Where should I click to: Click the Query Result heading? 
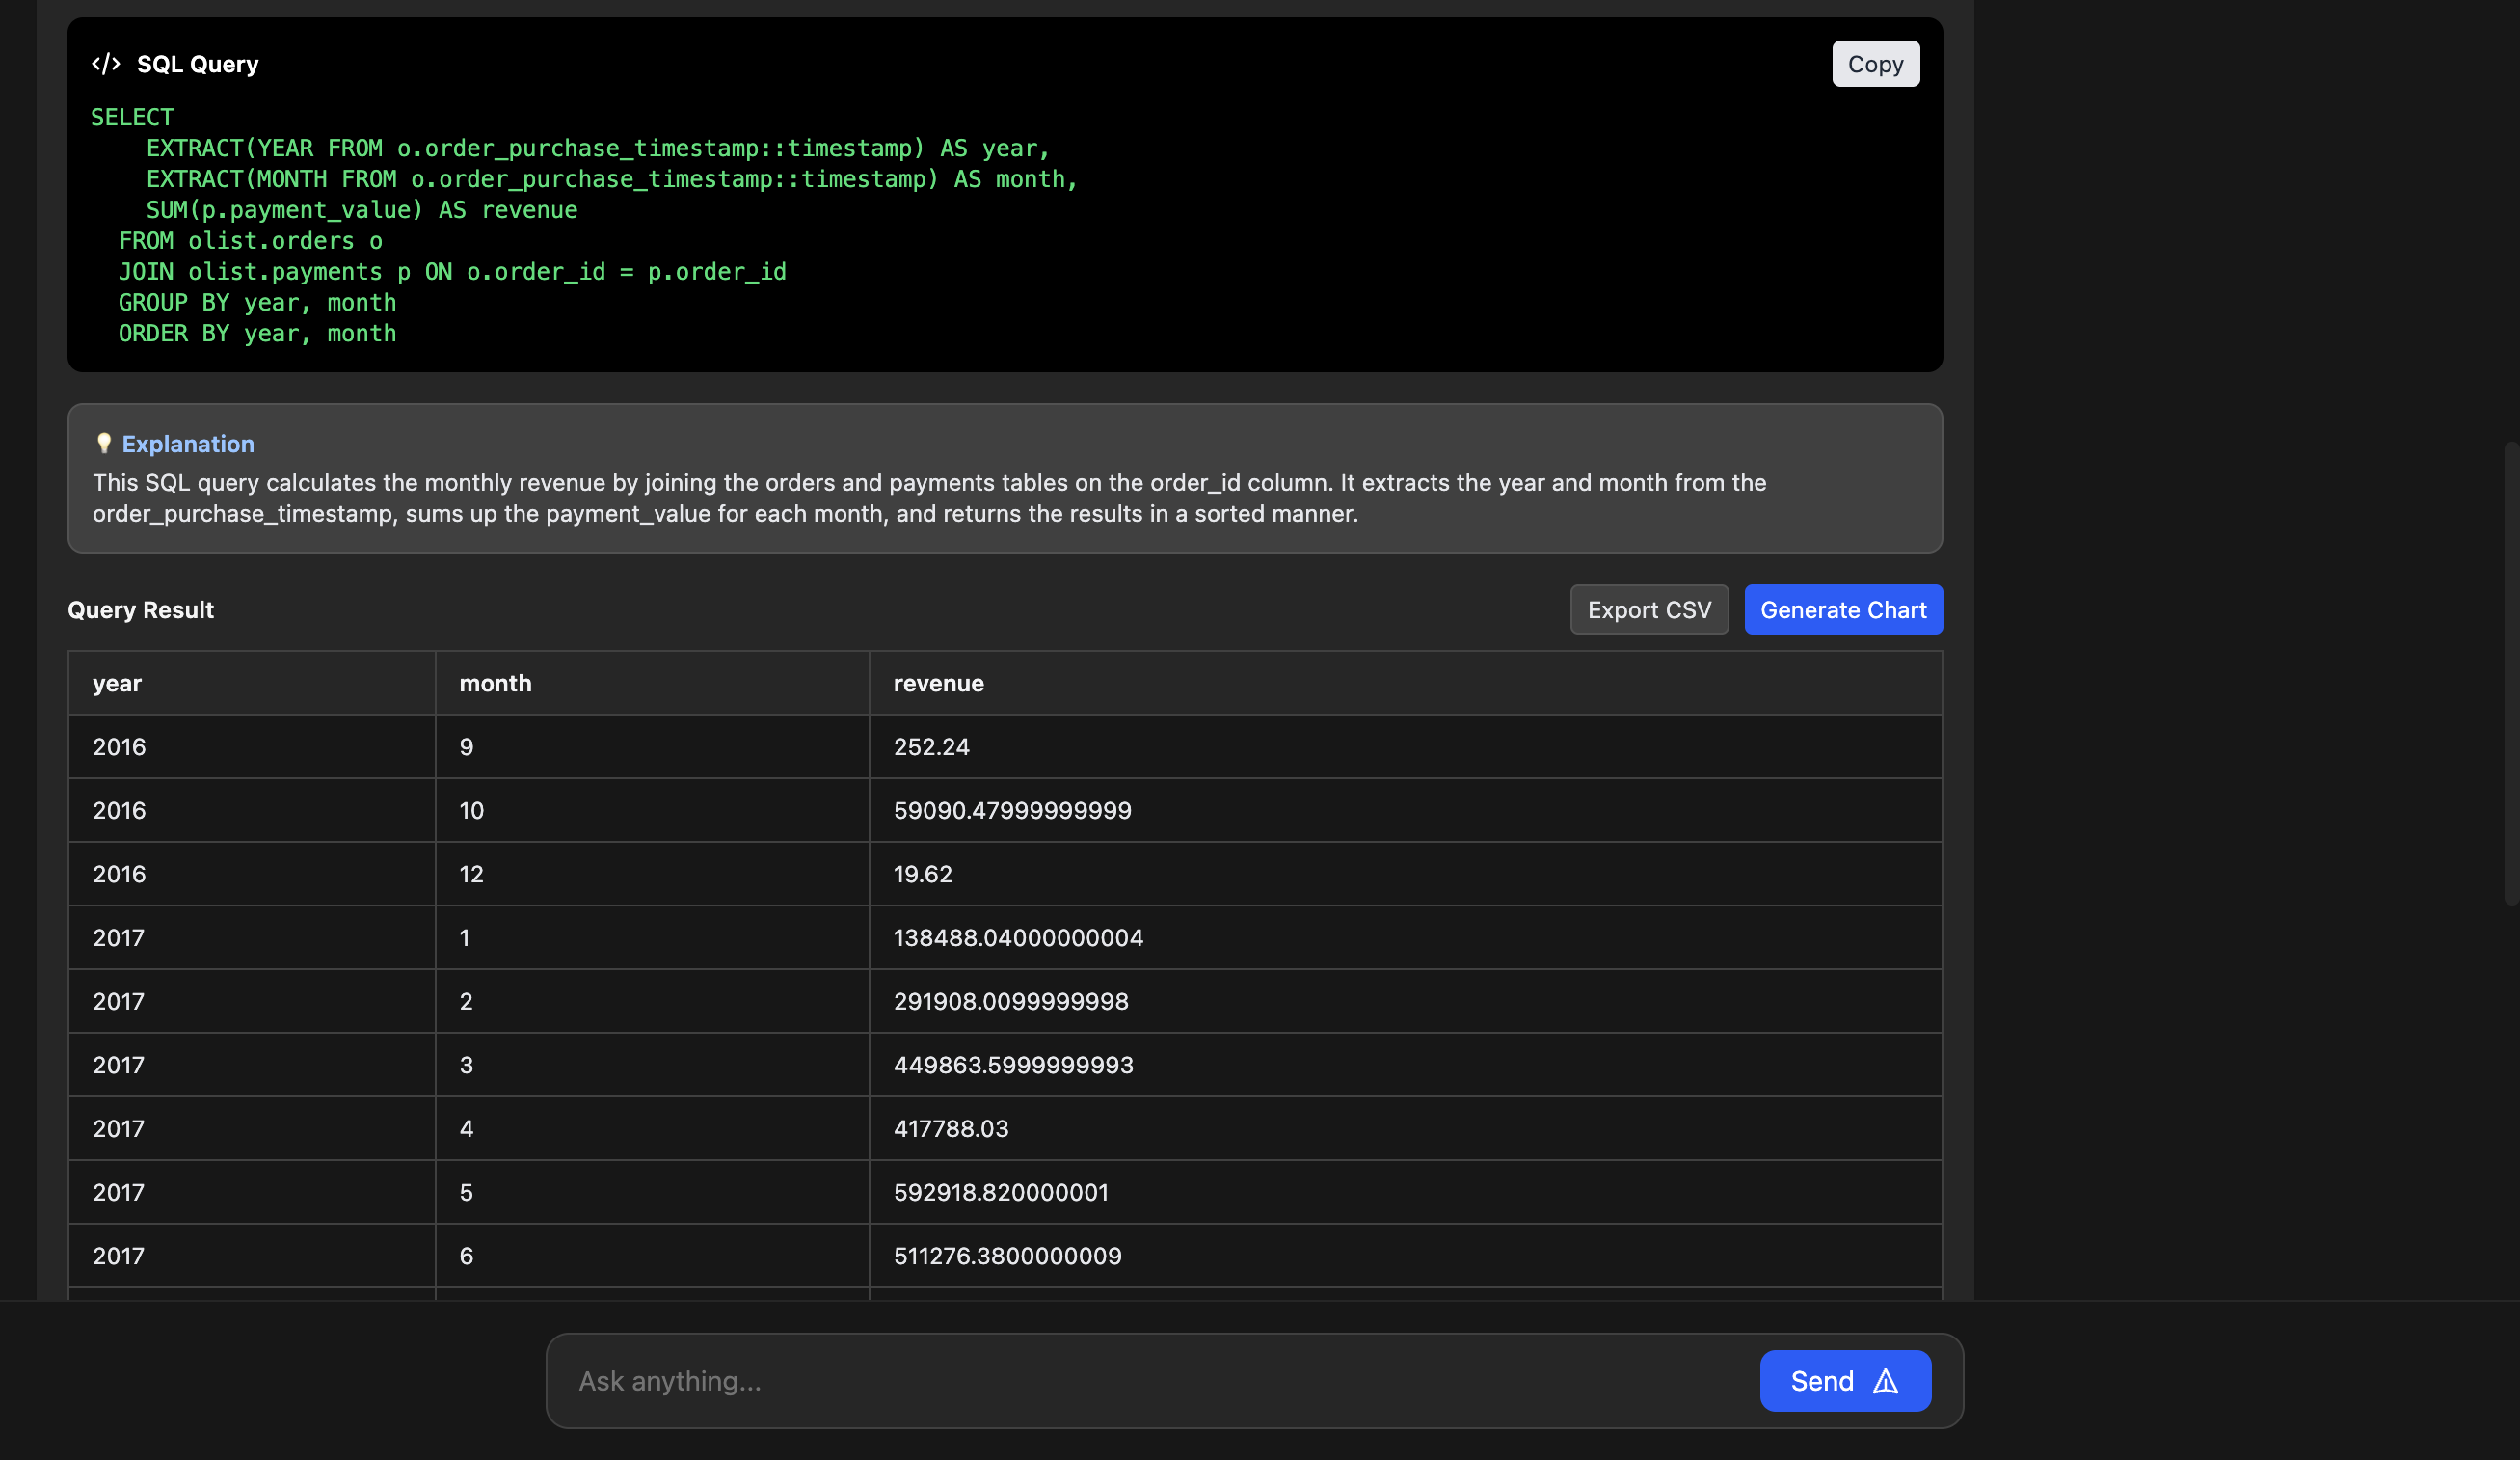coord(141,610)
